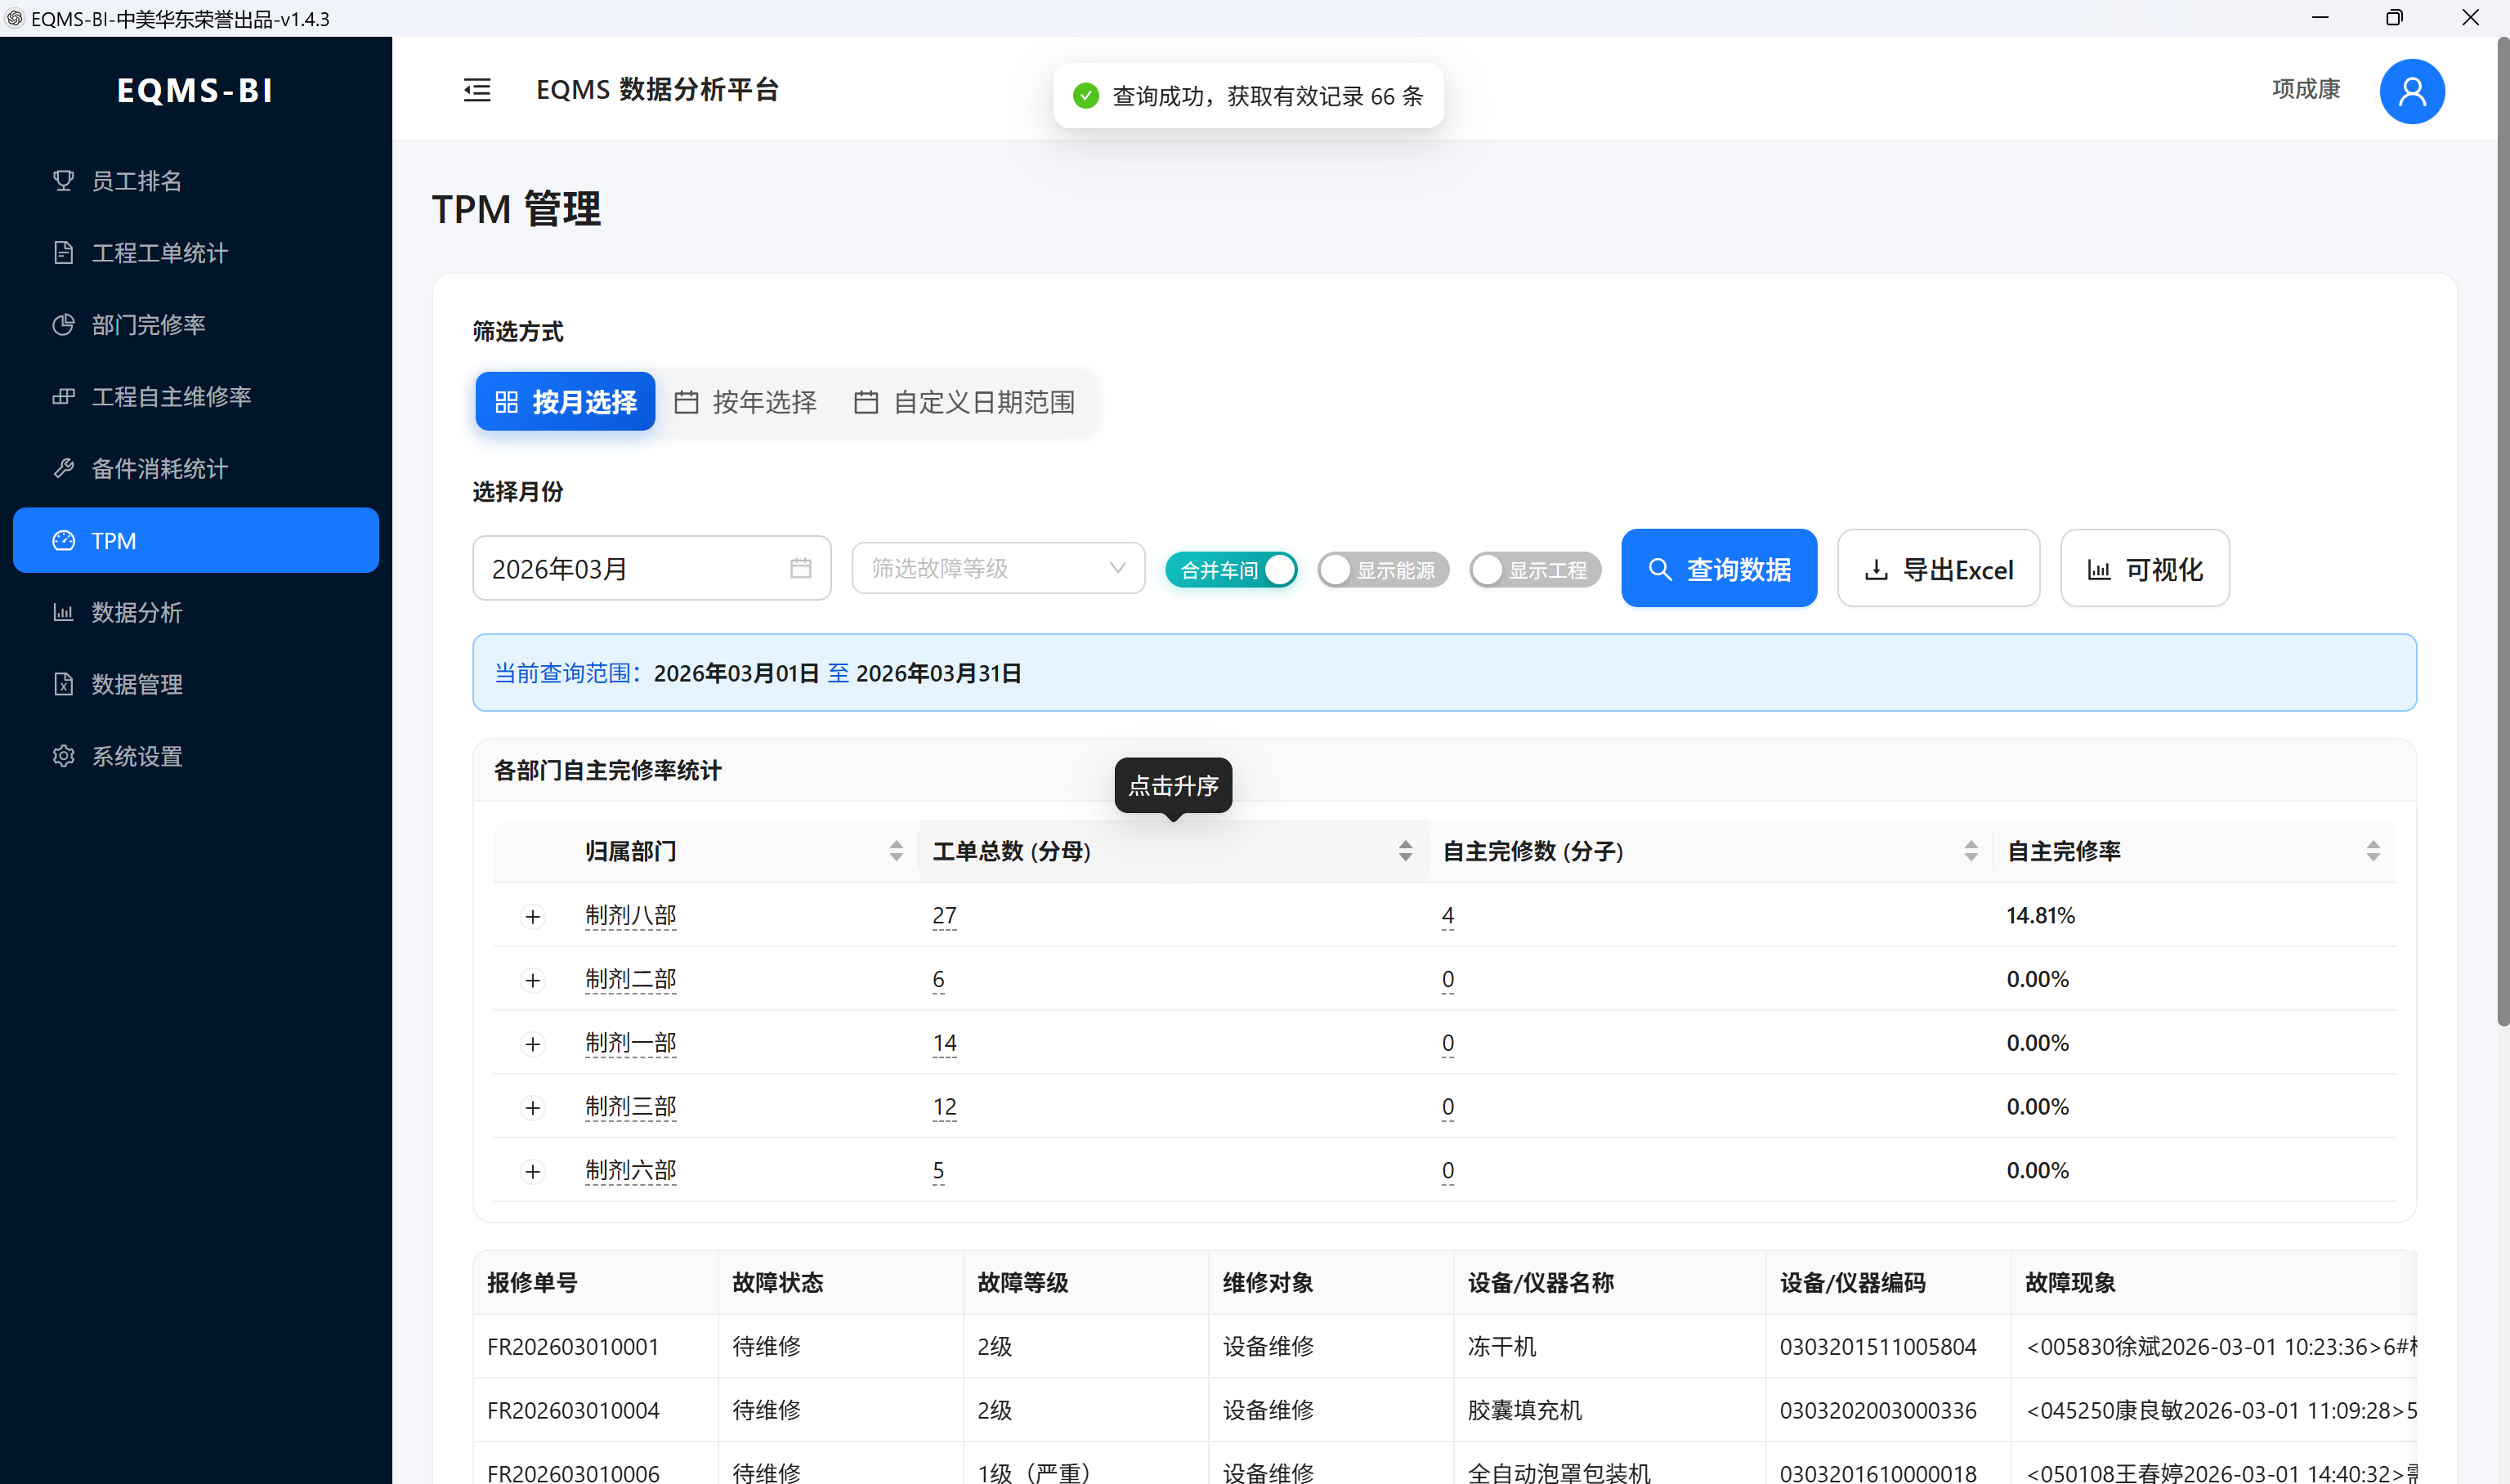Click the 14.81% completion rate value
The height and width of the screenshot is (1484, 2510).
[2040, 915]
